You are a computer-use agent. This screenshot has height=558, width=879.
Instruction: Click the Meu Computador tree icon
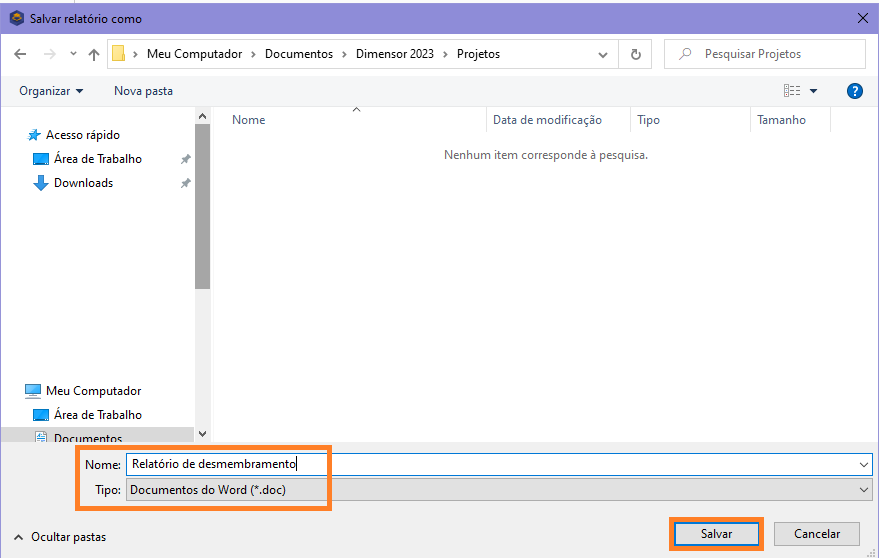(33, 391)
